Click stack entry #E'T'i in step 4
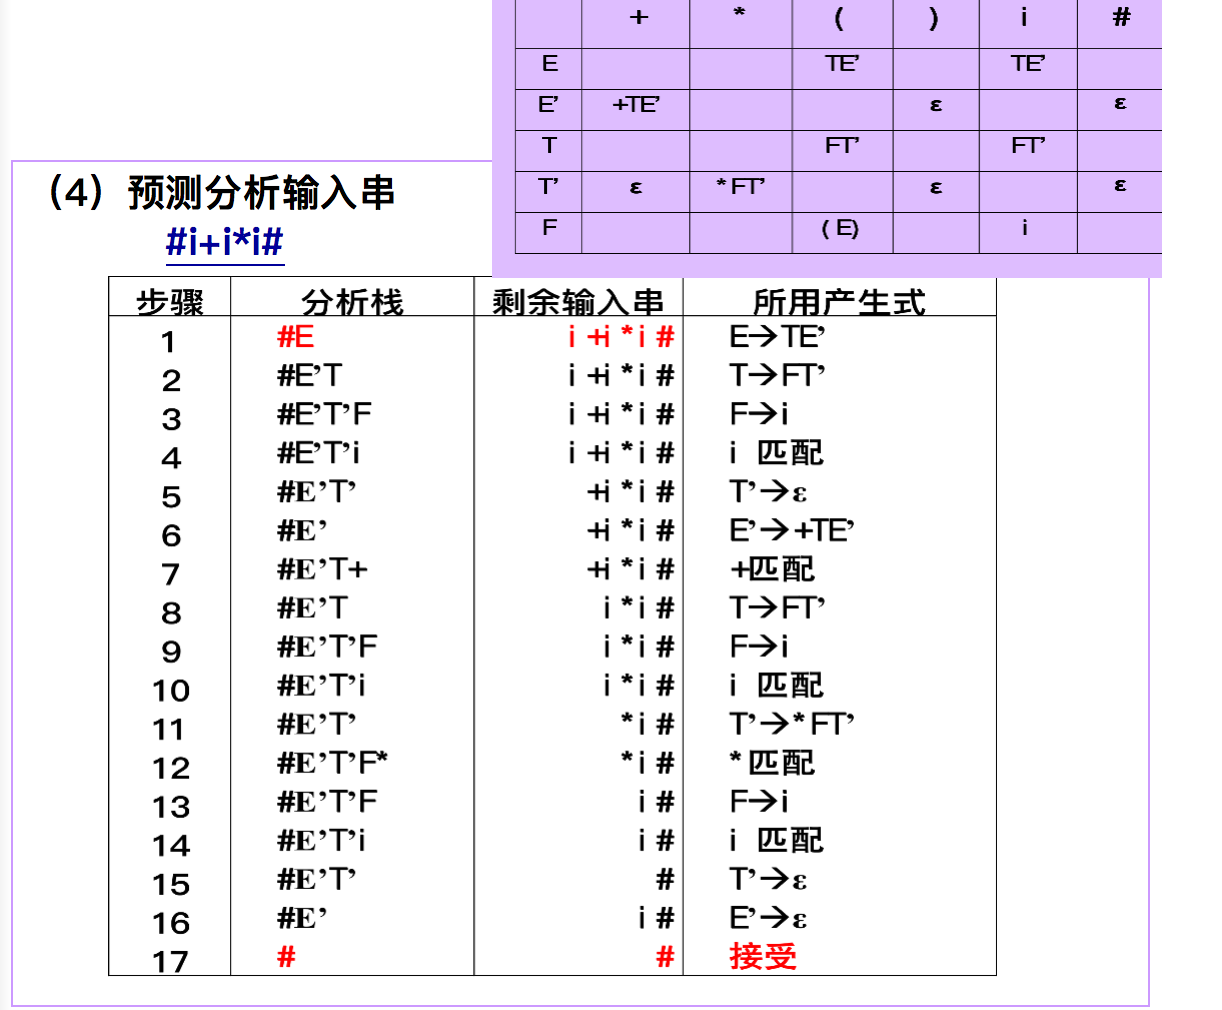Viewport: 1222px width, 1010px height. pyautogui.click(x=319, y=453)
